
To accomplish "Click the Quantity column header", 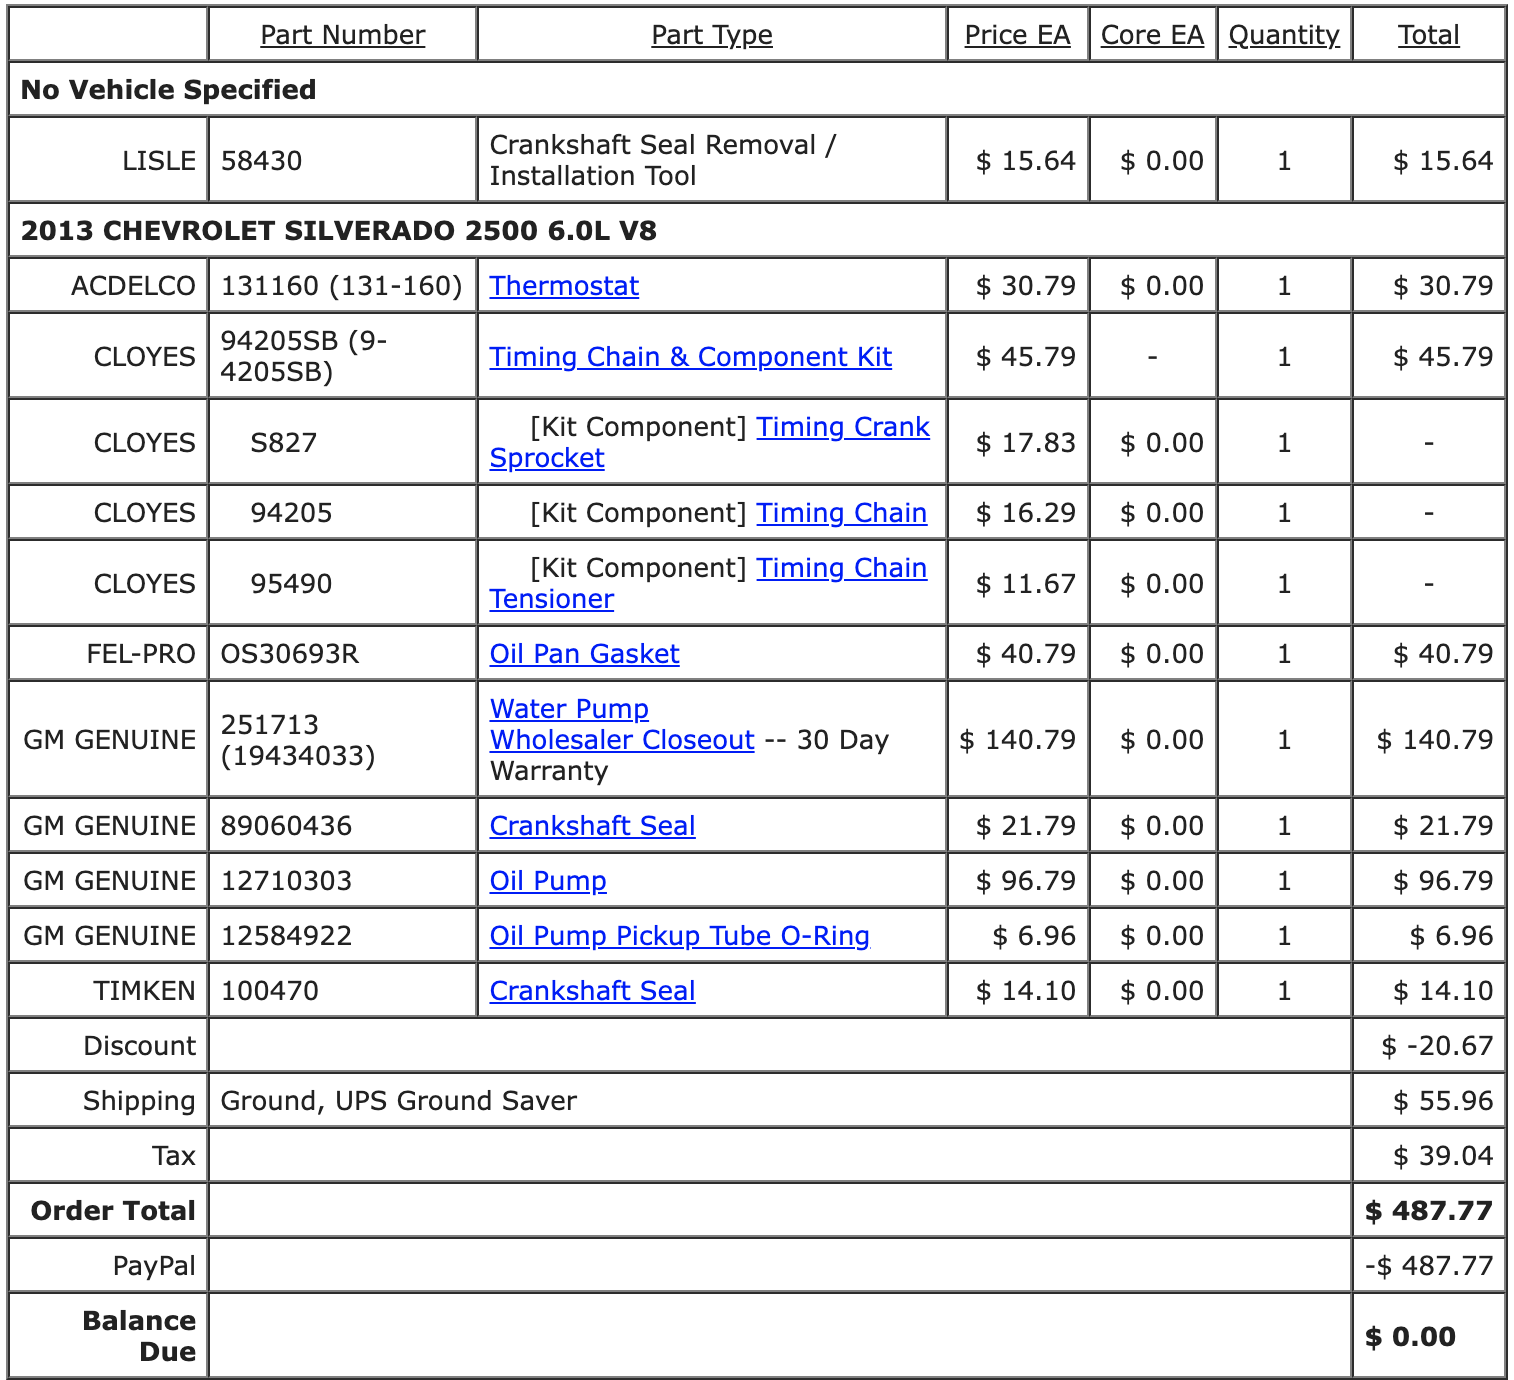I will tap(1284, 35).
